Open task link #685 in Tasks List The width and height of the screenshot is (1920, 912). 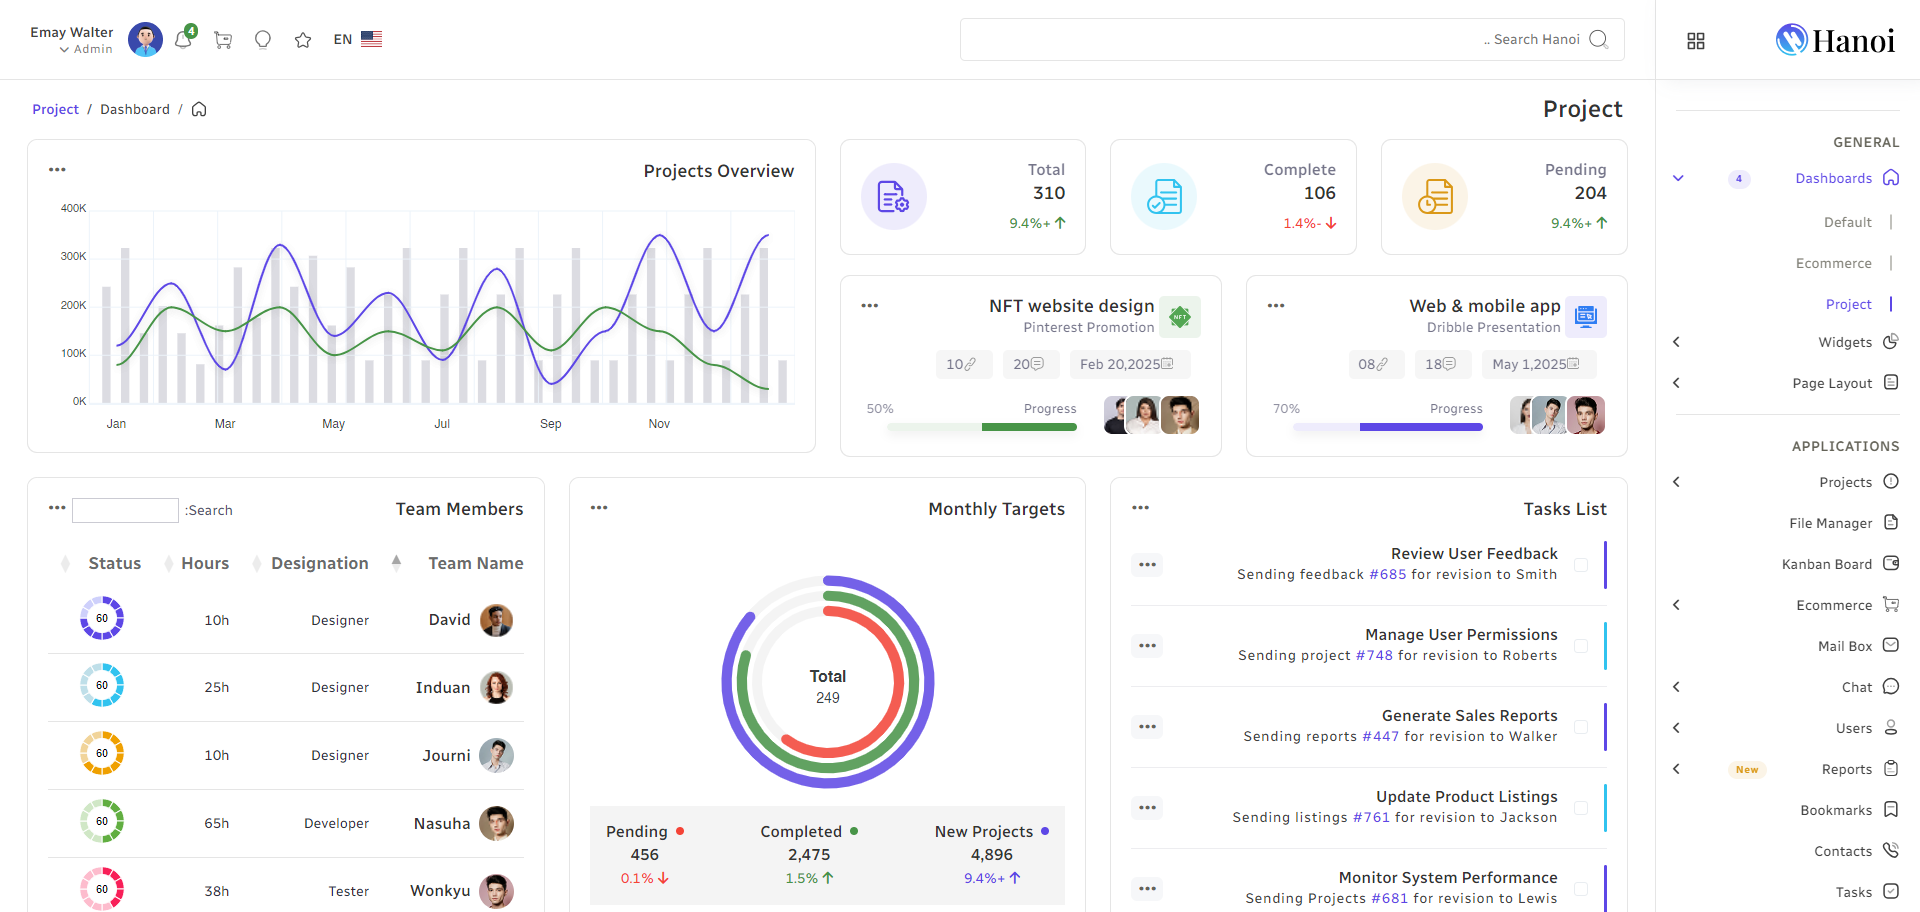click(1387, 574)
